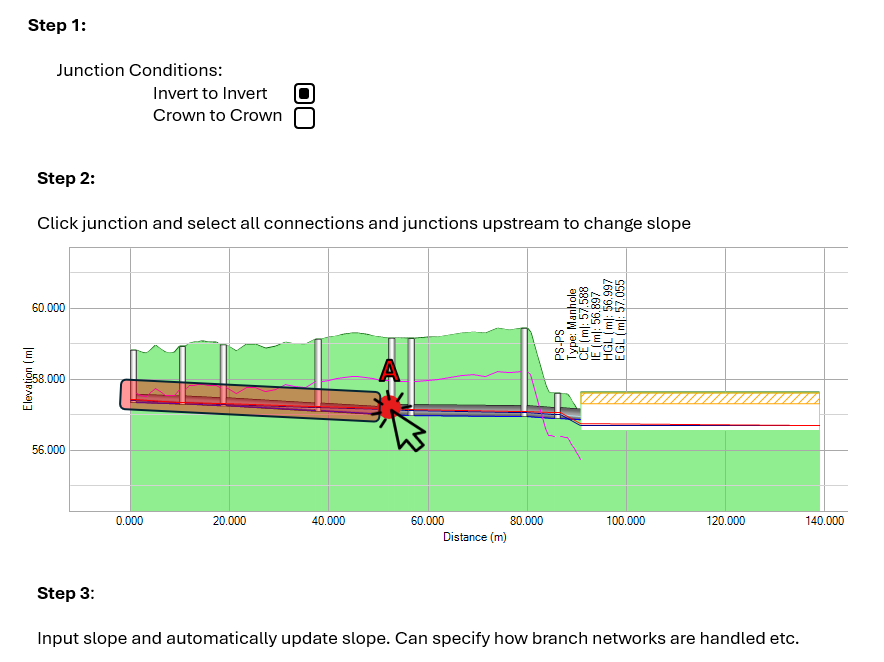This screenshot has width=884, height=662.
Task: Click the 140.000 distance axis tick label
Action: click(x=824, y=521)
